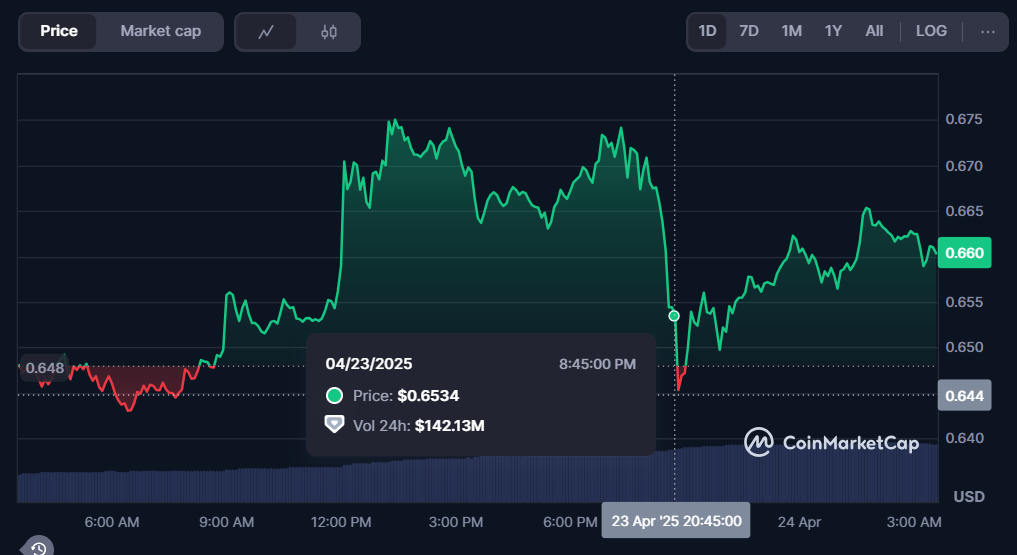Open the three-dot more options menu
This screenshot has height=555, width=1017.
988,31
